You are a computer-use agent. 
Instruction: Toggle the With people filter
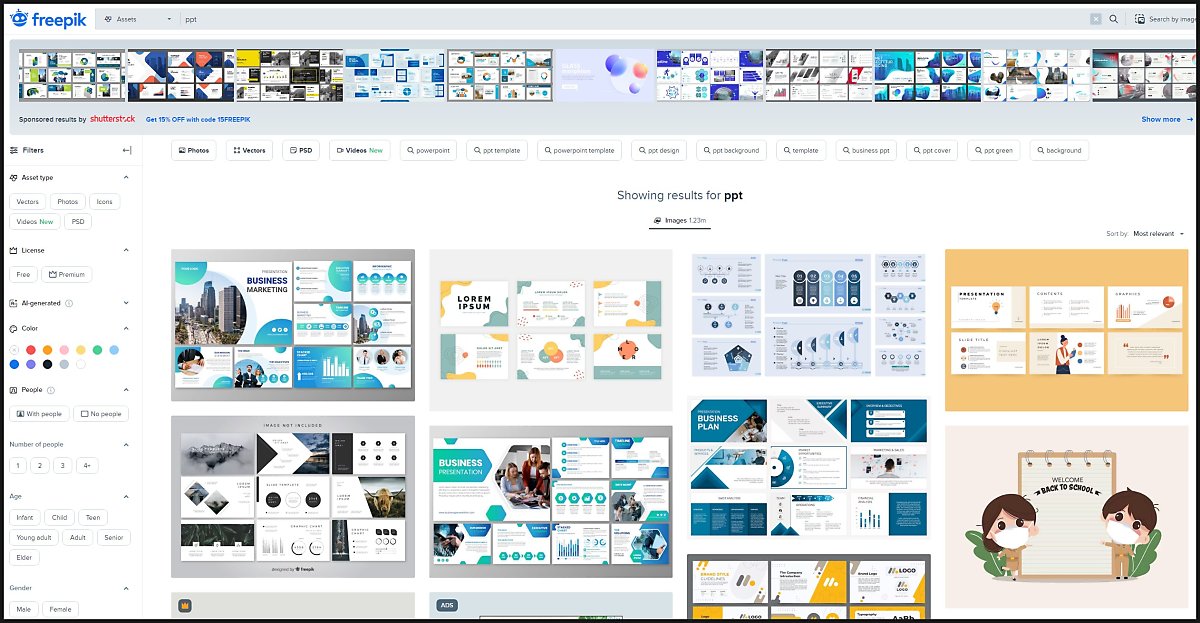39,413
